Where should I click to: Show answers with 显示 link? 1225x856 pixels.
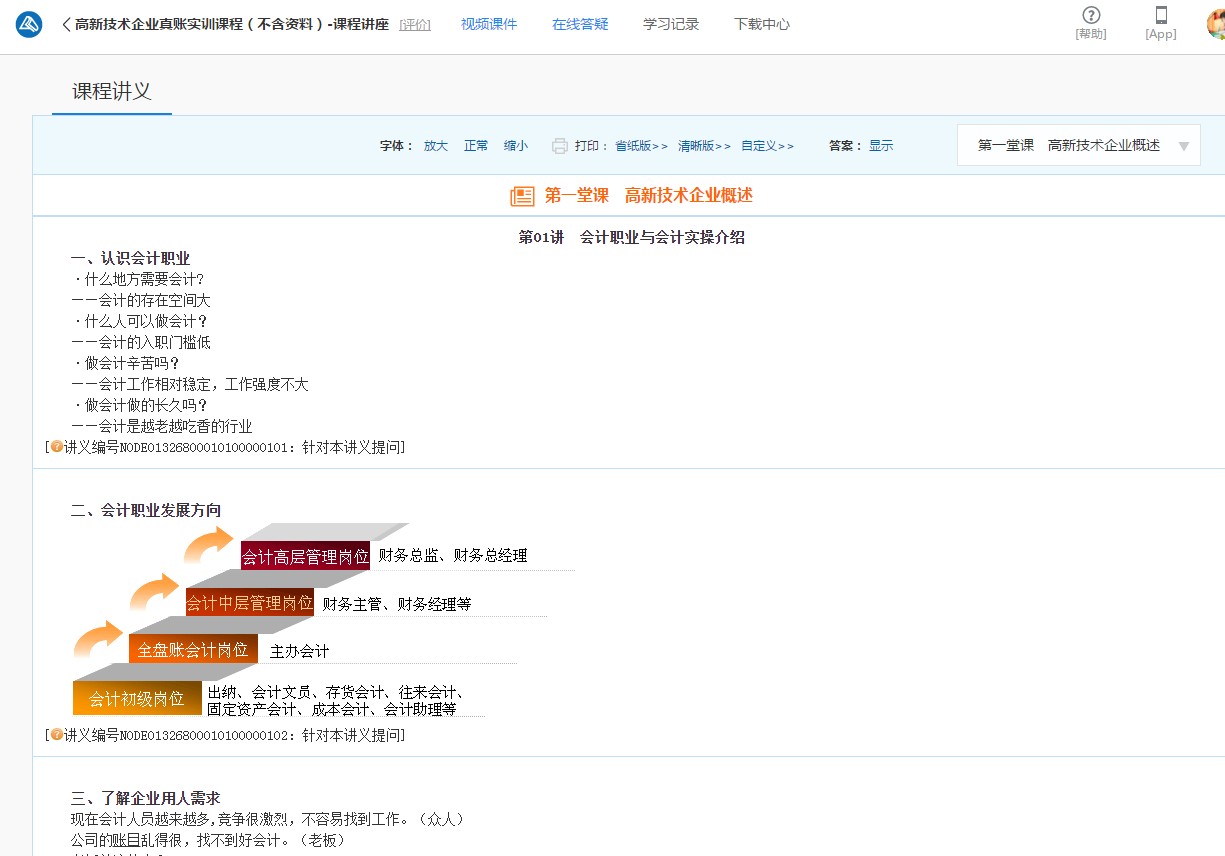pyautogui.click(x=881, y=146)
